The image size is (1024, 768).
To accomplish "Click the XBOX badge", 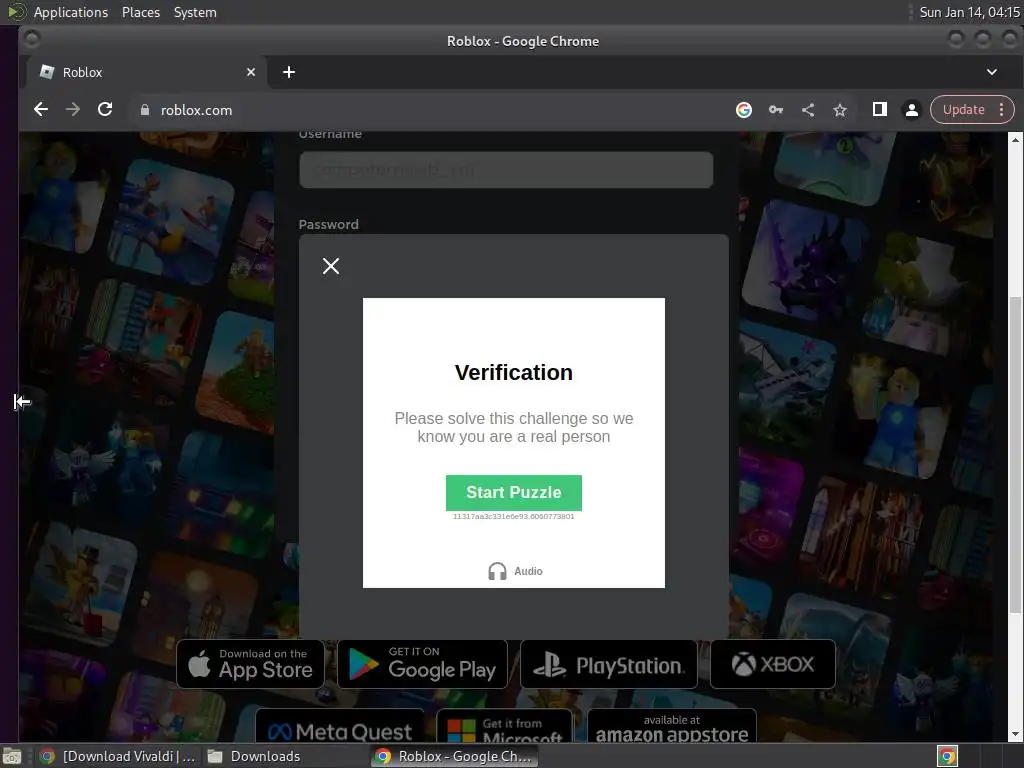I will click(773, 664).
